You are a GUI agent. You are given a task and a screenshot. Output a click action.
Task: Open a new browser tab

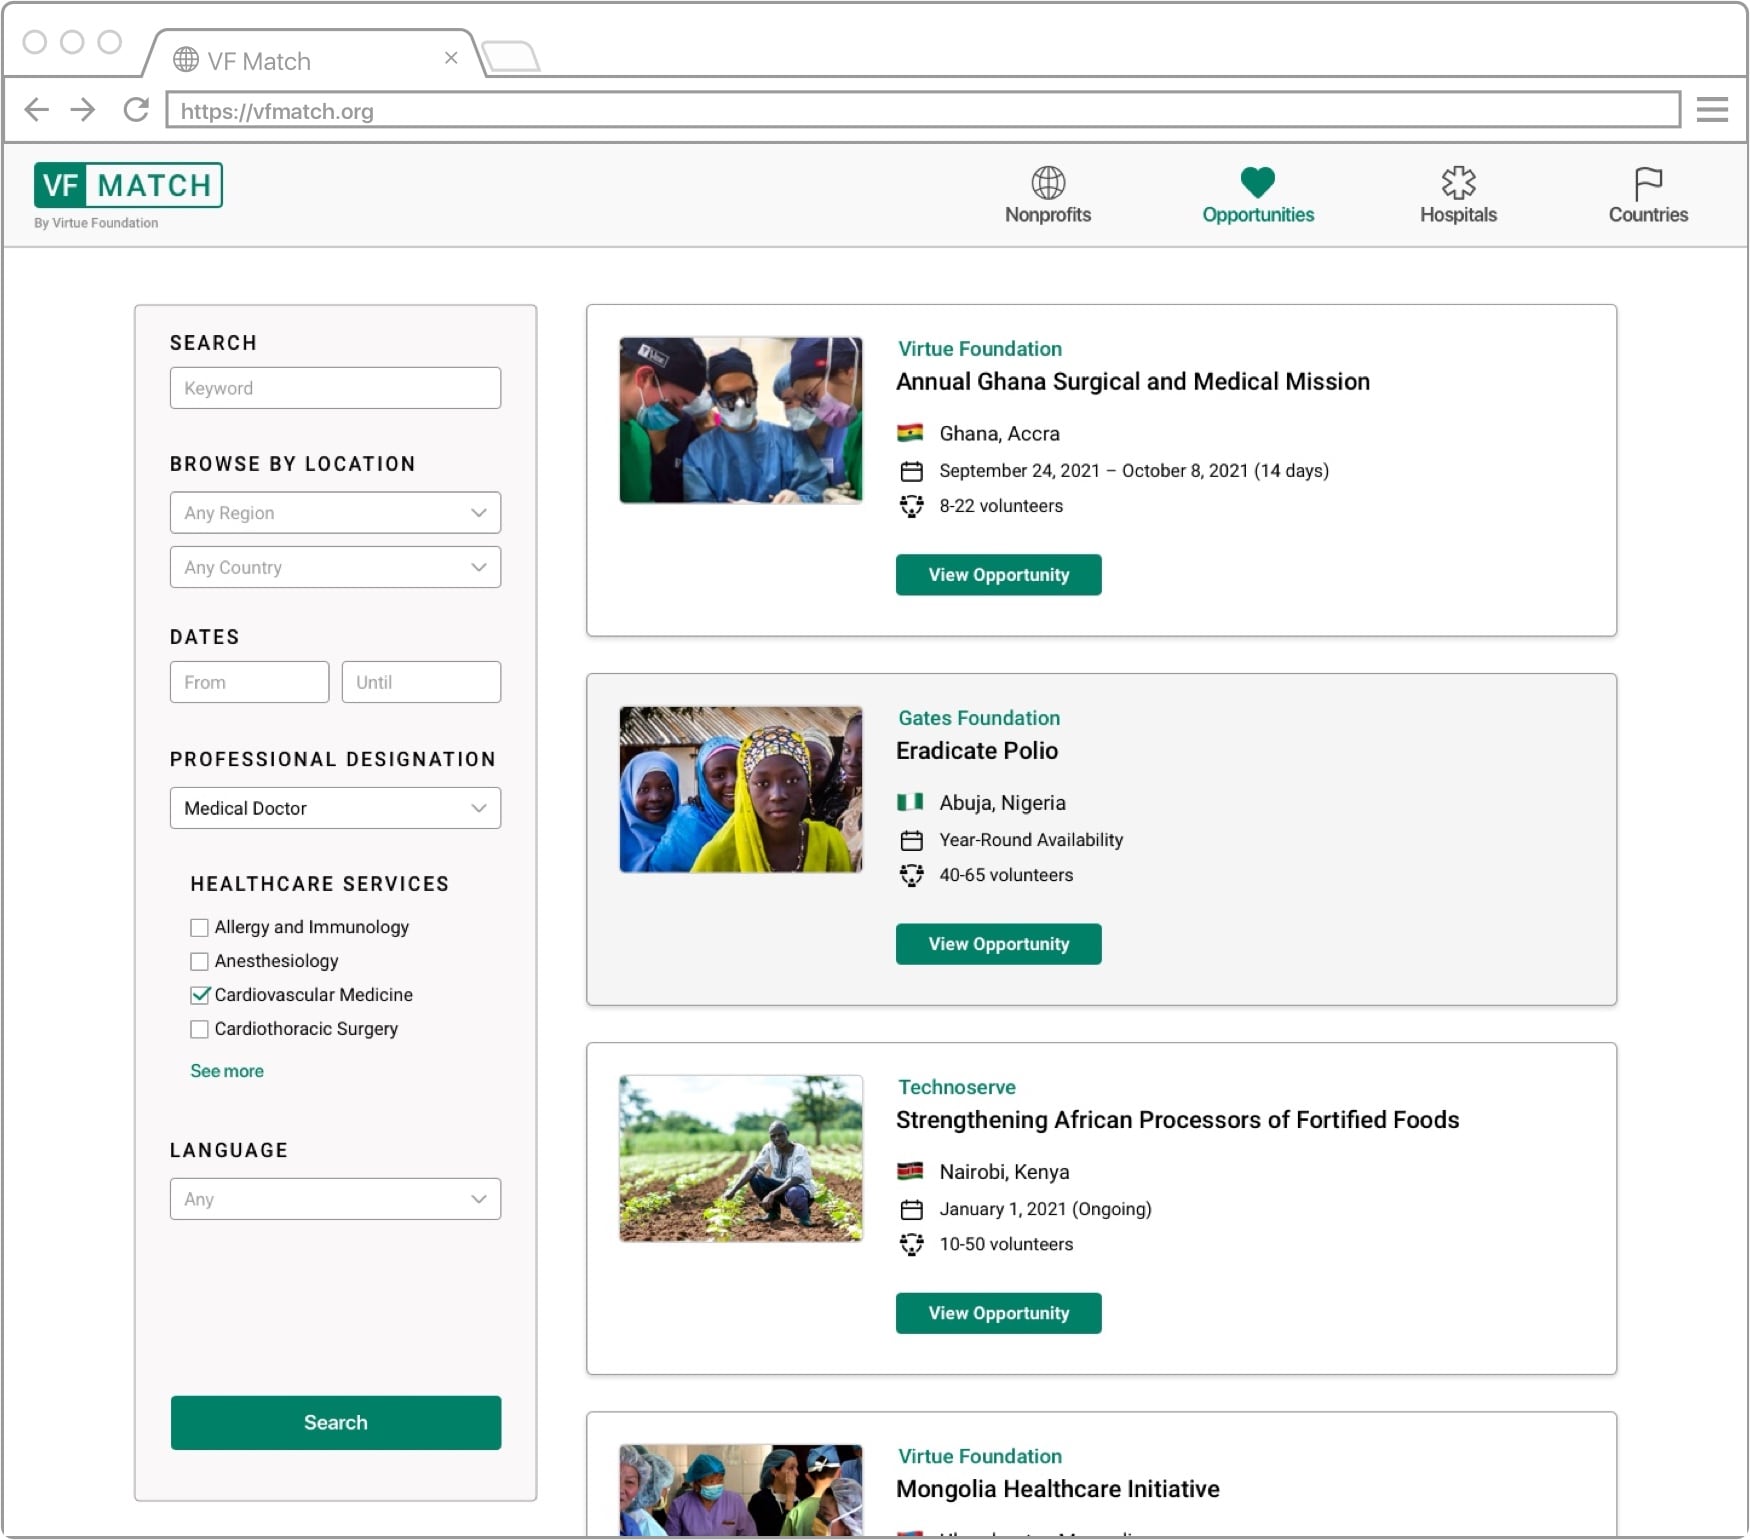pyautogui.click(x=510, y=56)
